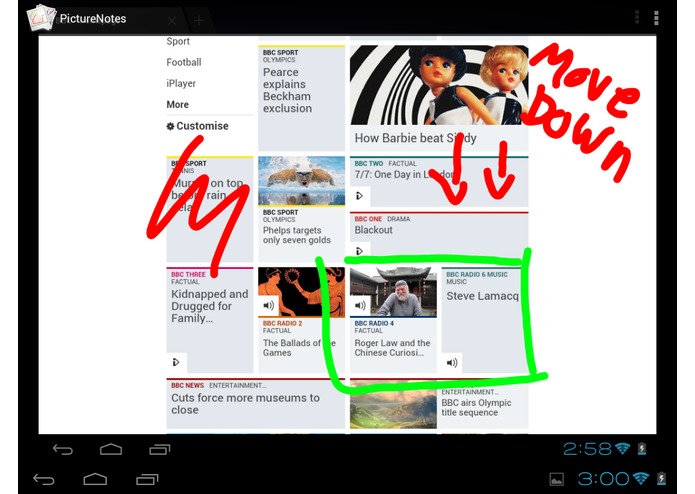Tap the PictureNotes title text
This screenshot has width=695, height=494.
click(93, 19)
